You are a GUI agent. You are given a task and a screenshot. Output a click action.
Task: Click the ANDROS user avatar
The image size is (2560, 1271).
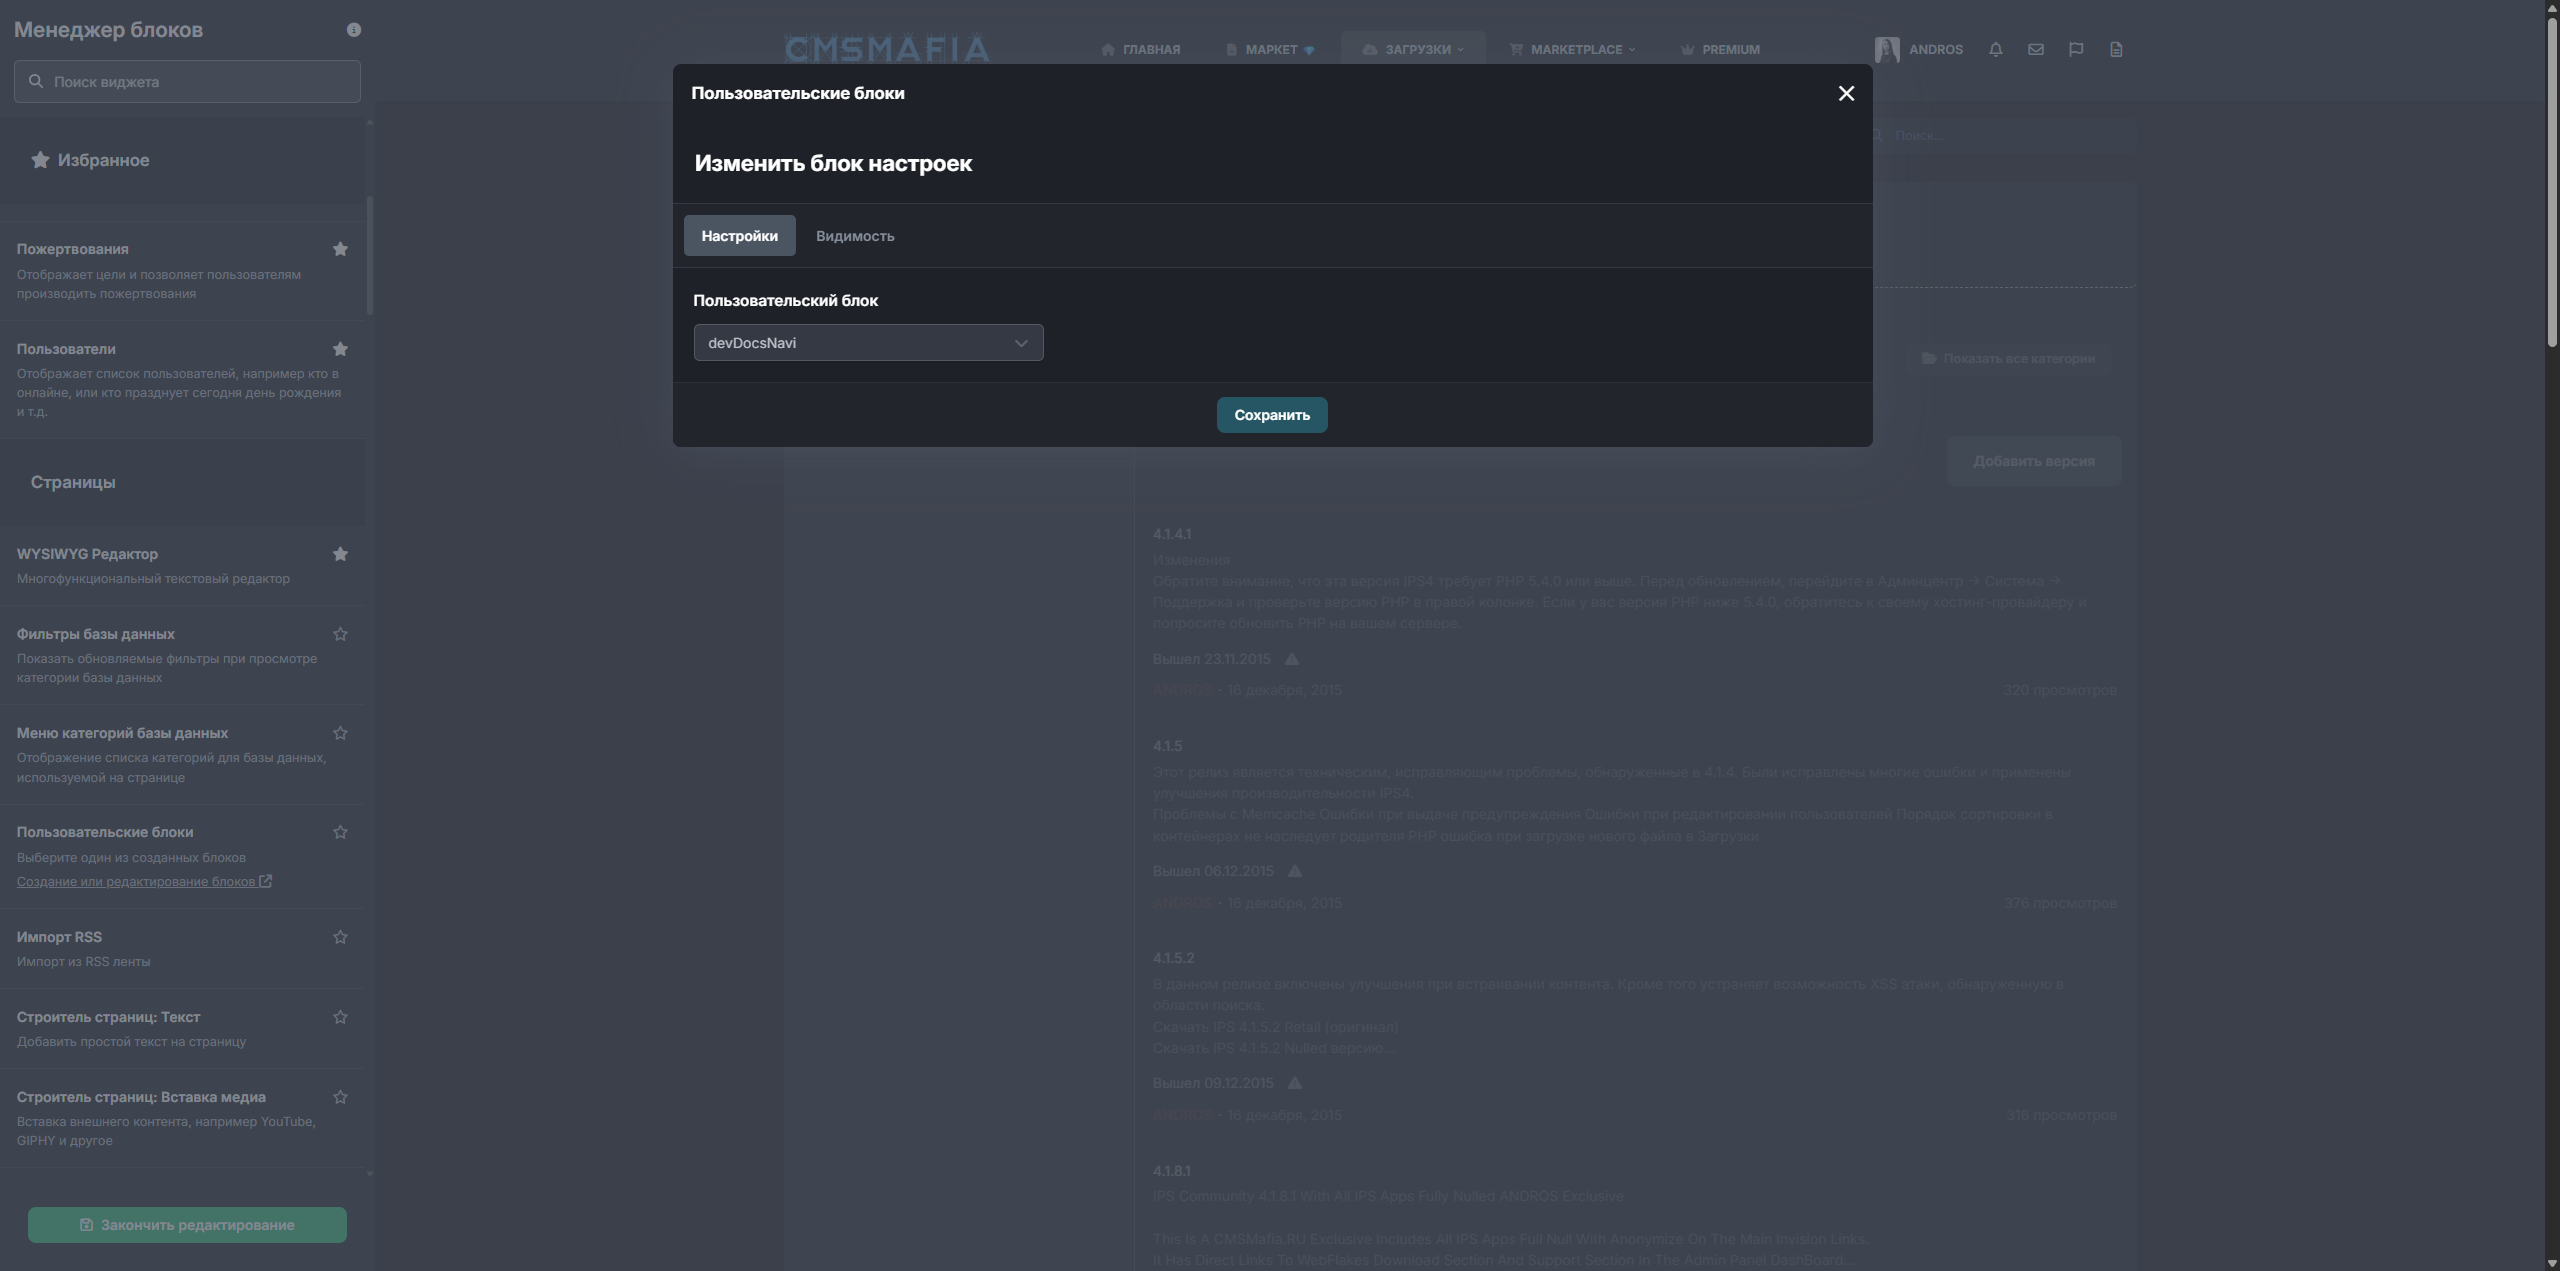tap(1886, 49)
